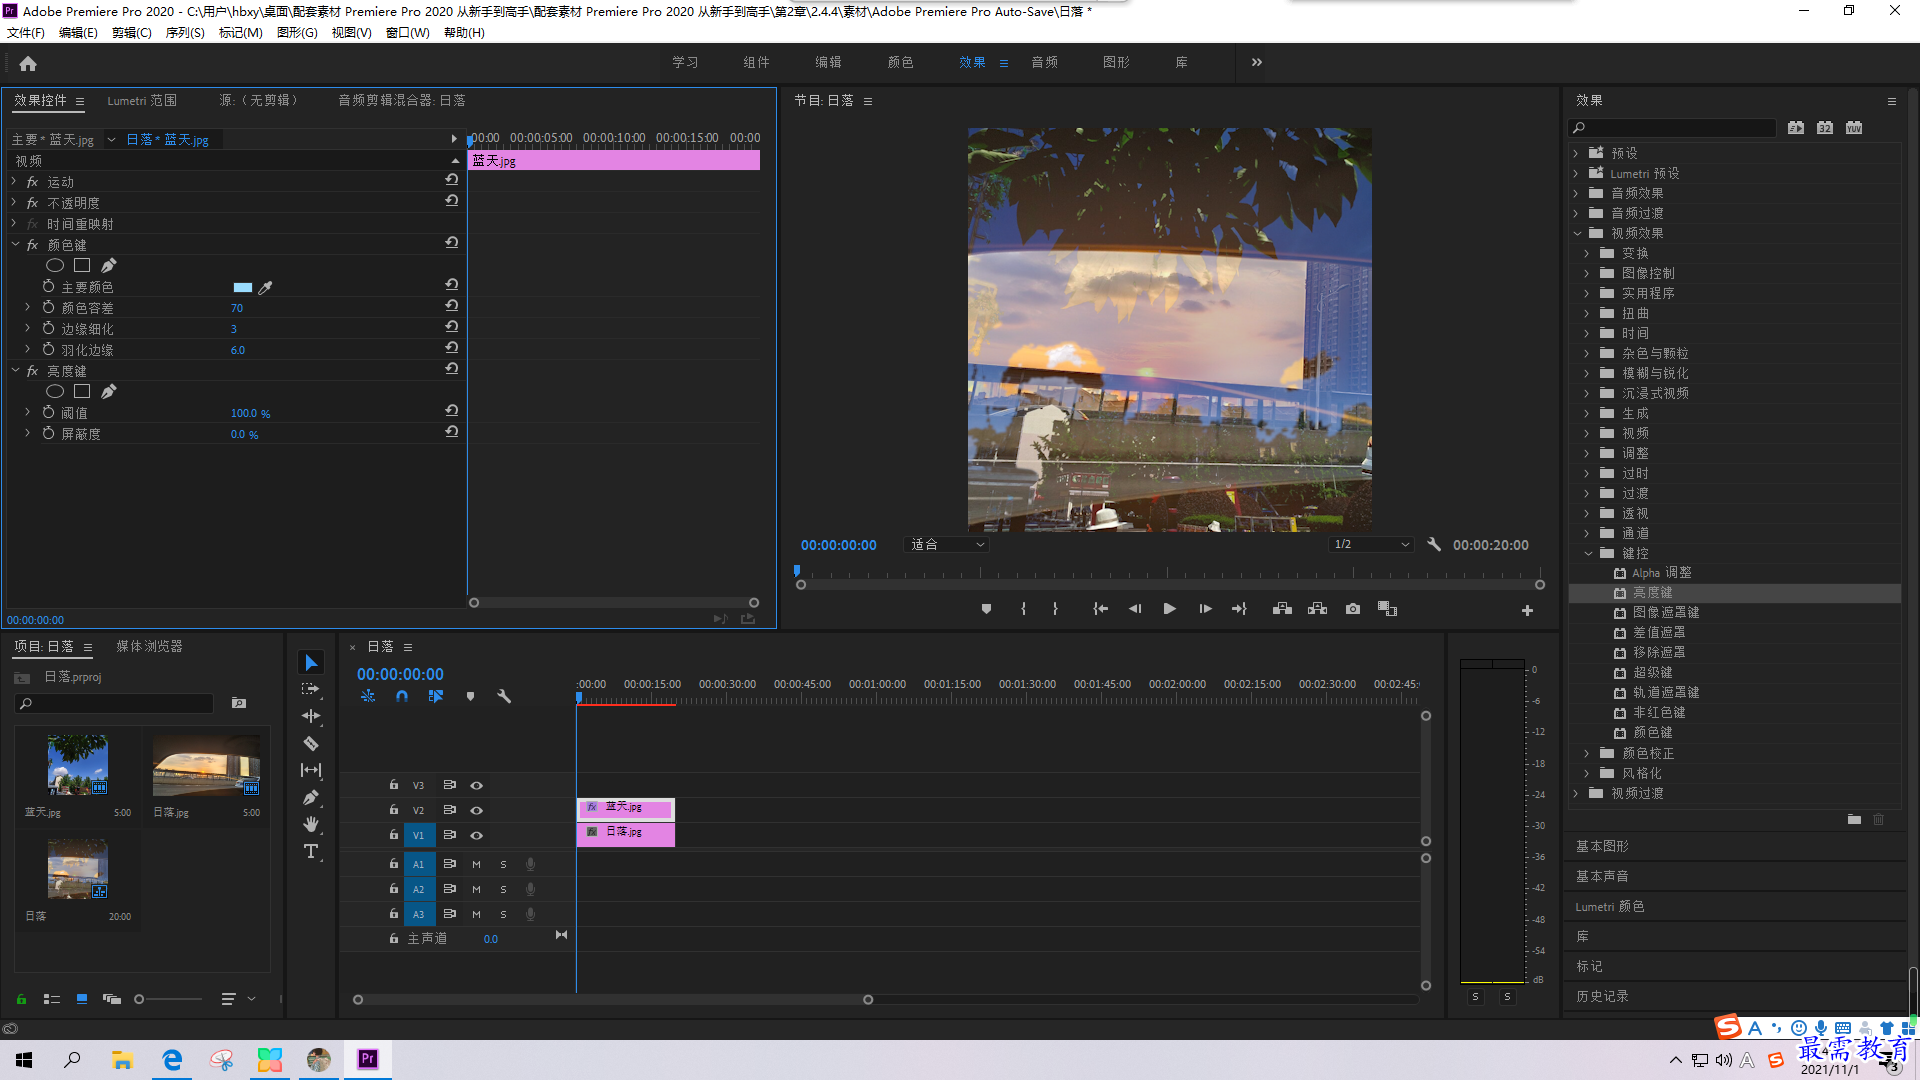The width and height of the screenshot is (1920, 1080).
Task: Select the 日落.jpg thumbnail in project panel
Action: (206, 767)
